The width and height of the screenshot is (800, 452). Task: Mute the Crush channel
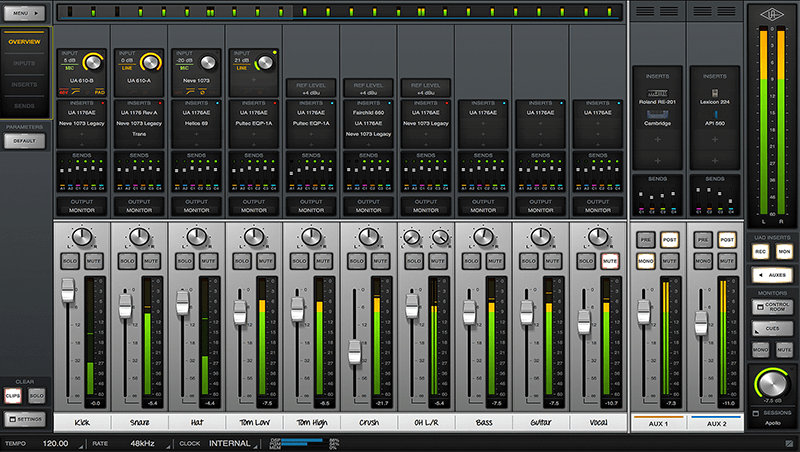[x=380, y=261]
